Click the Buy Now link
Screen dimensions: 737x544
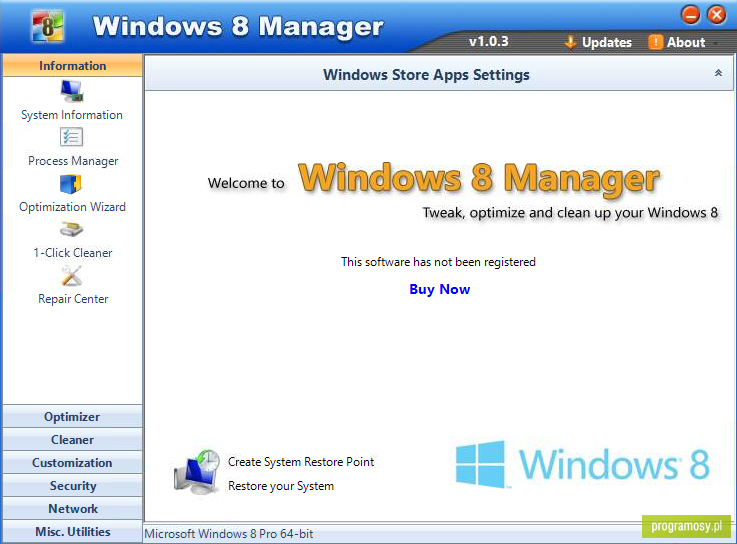click(439, 289)
